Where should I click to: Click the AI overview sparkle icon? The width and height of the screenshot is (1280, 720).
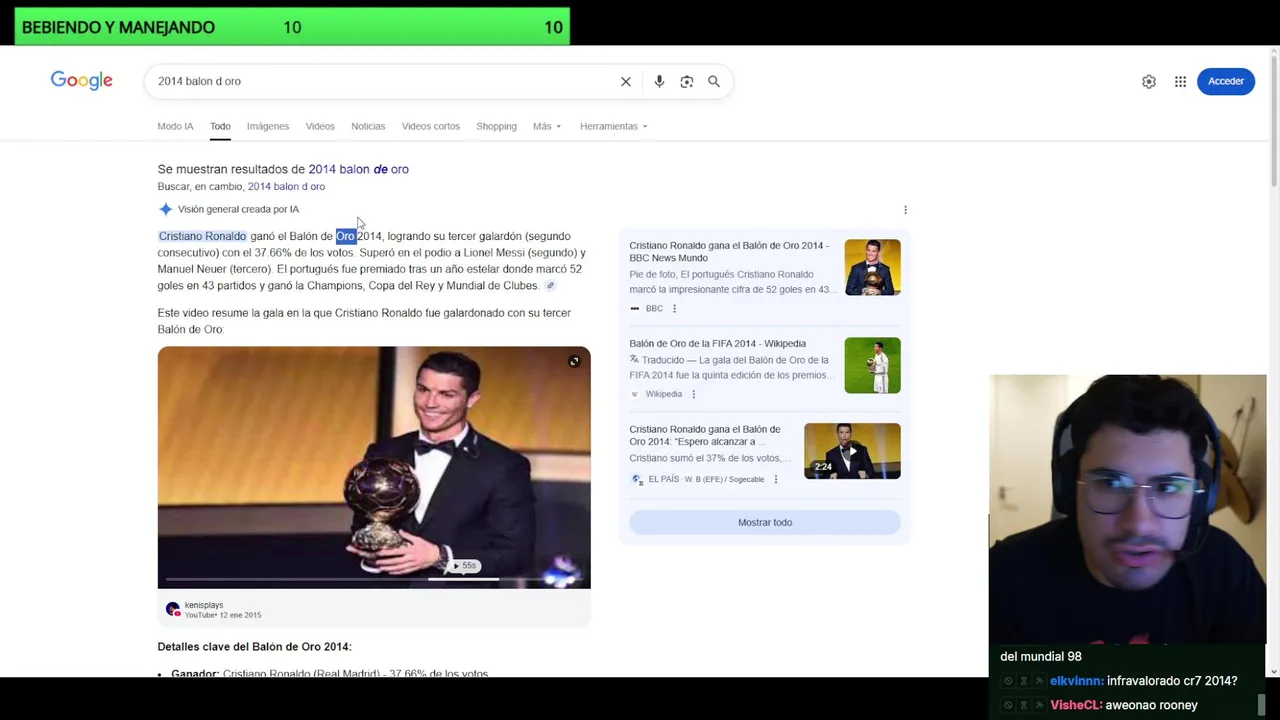(x=166, y=209)
